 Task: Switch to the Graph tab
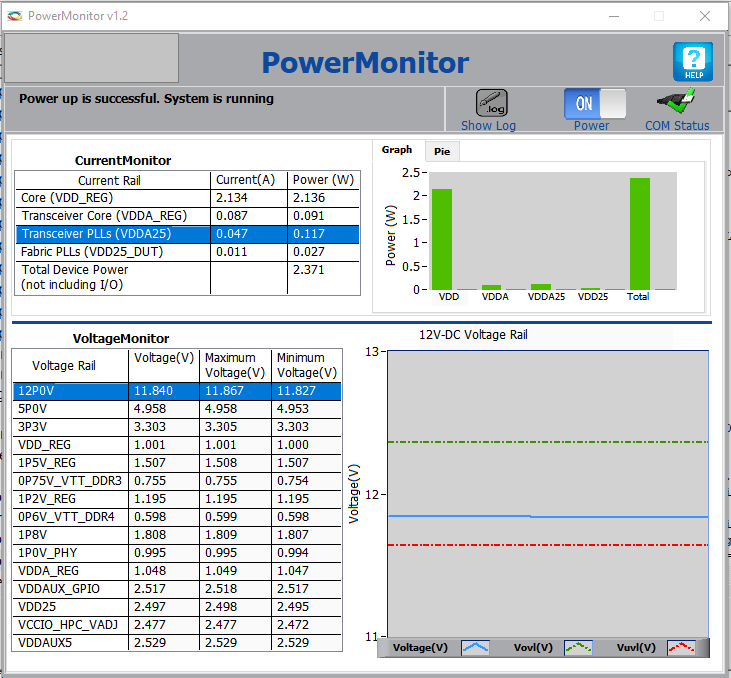[397, 150]
